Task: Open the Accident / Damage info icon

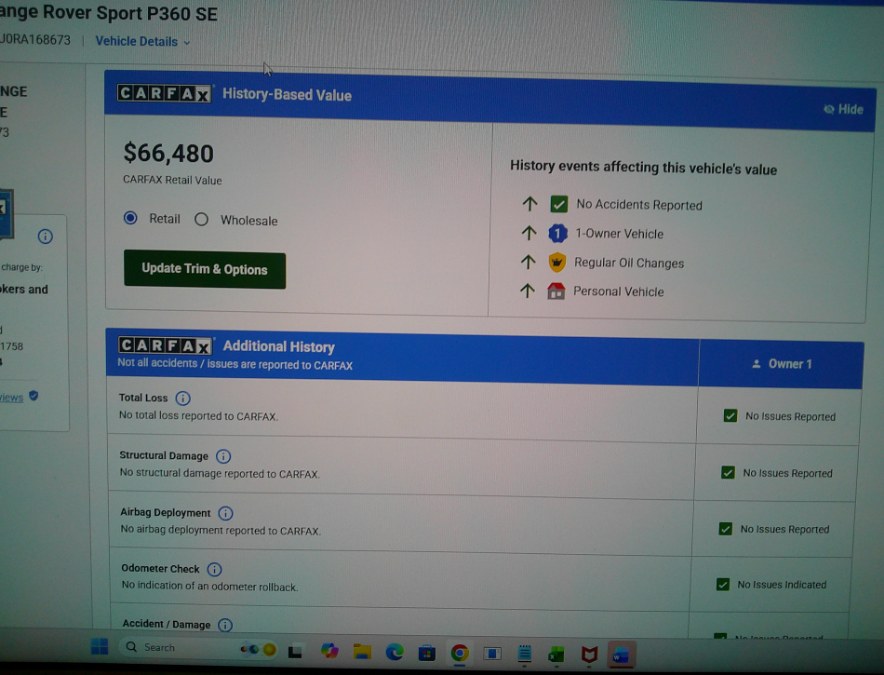Action: (x=225, y=625)
